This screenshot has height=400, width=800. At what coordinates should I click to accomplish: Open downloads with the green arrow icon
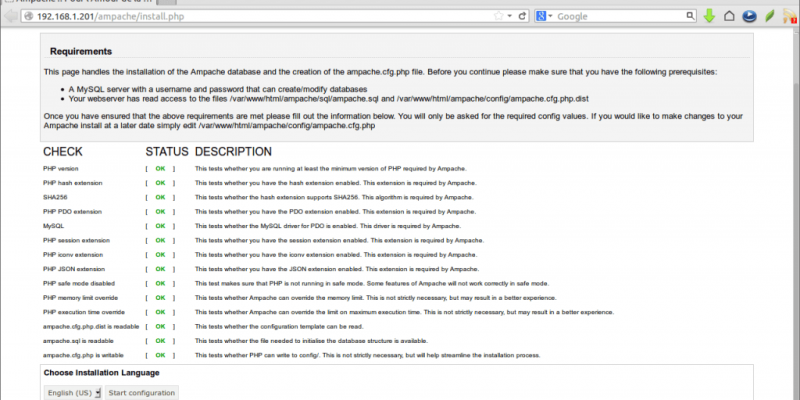[709, 16]
